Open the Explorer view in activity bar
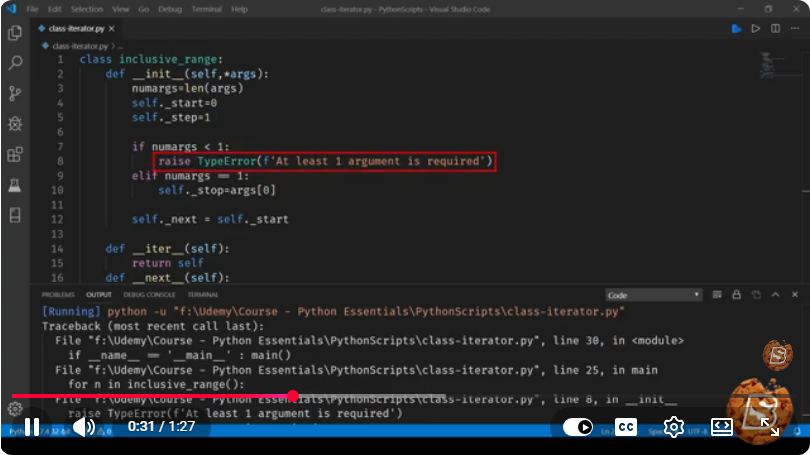 point(15,33)
